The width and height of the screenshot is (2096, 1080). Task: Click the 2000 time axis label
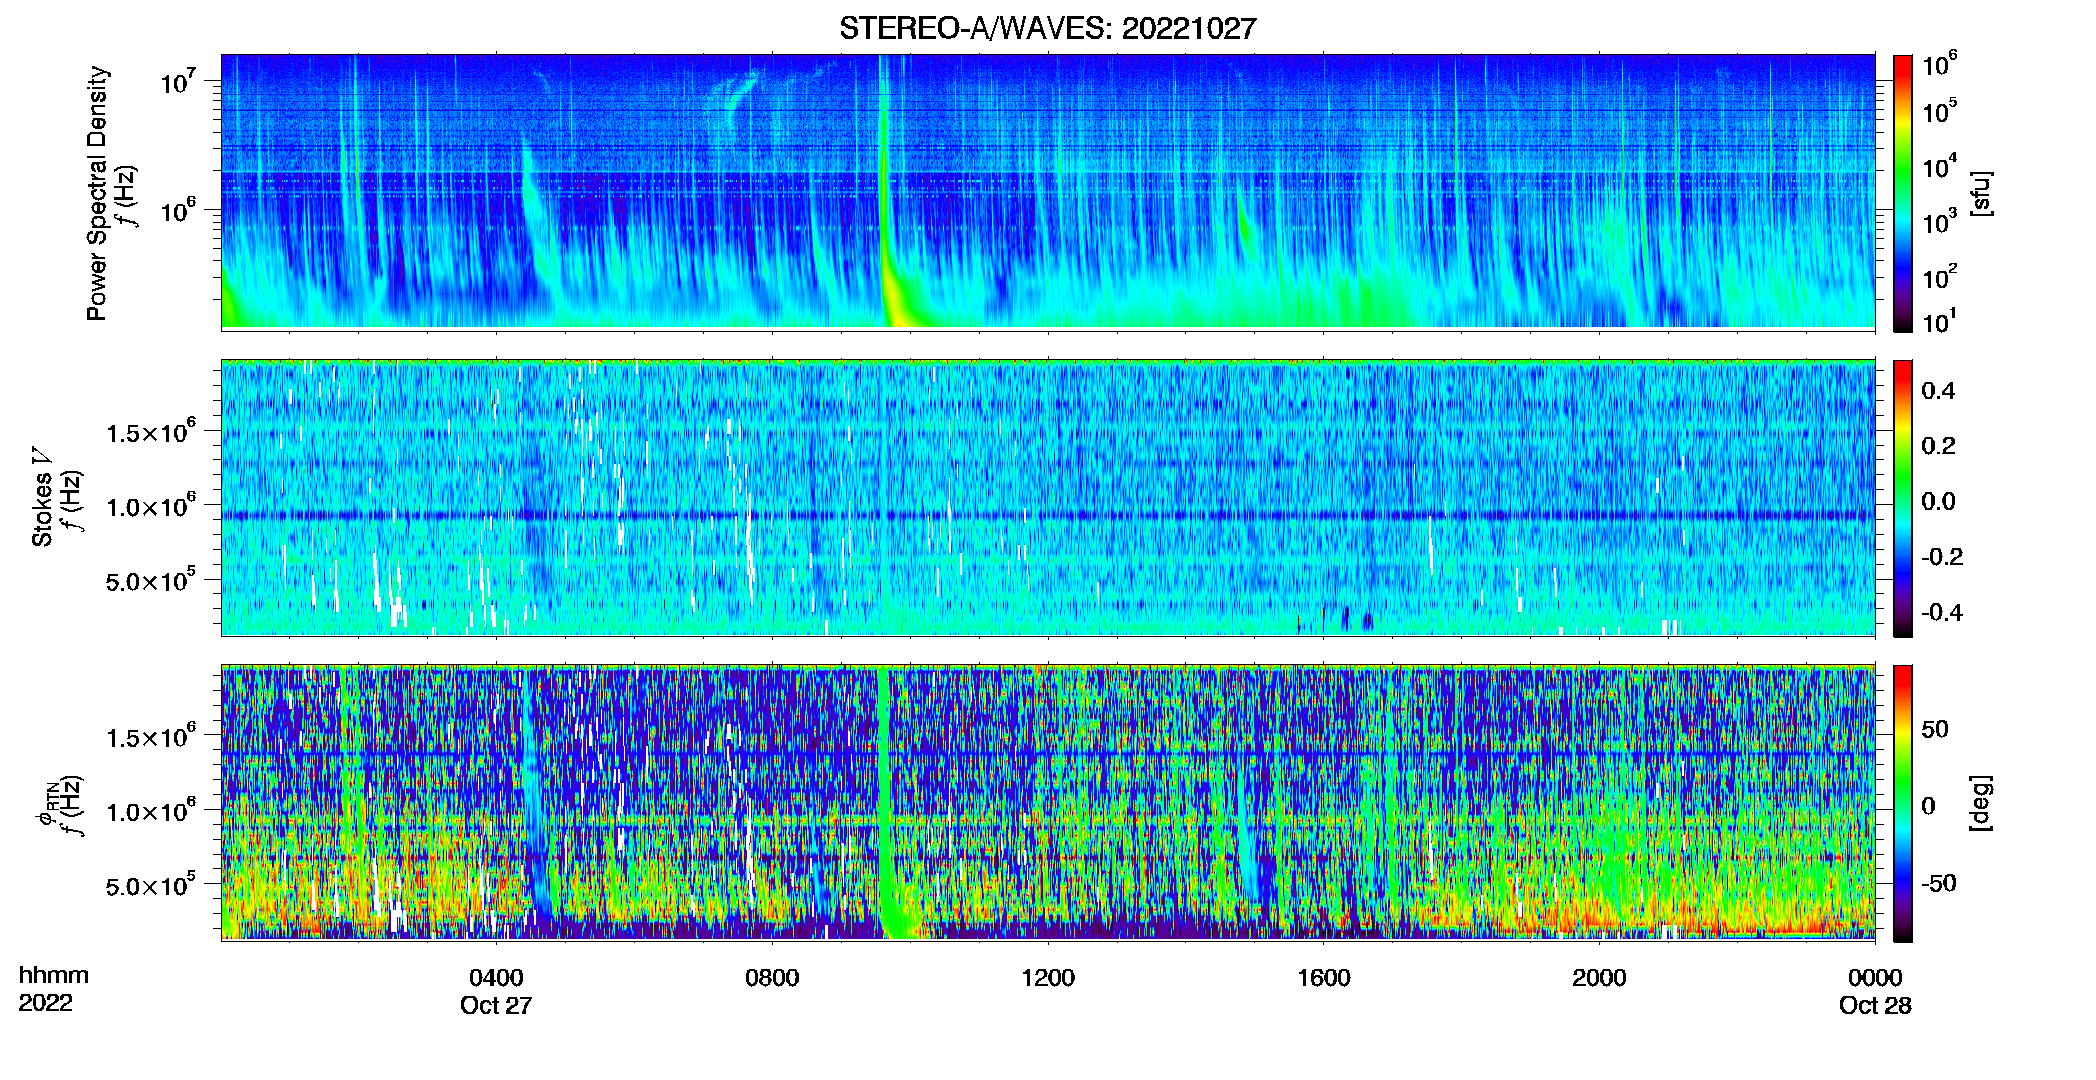click(1599, 978)
